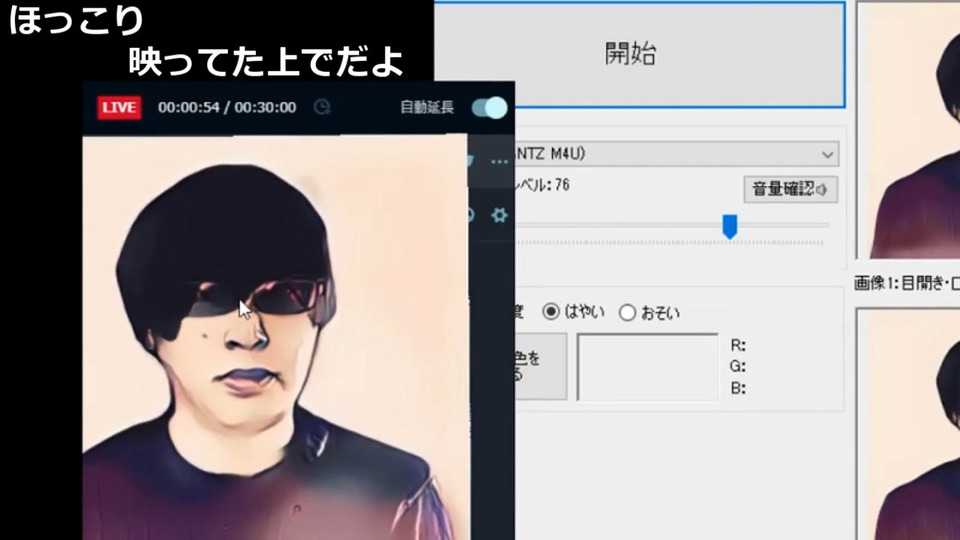Click the color pick button left of the preview box
The height and width of the screenshot is (540, 960).
point(541,367)
